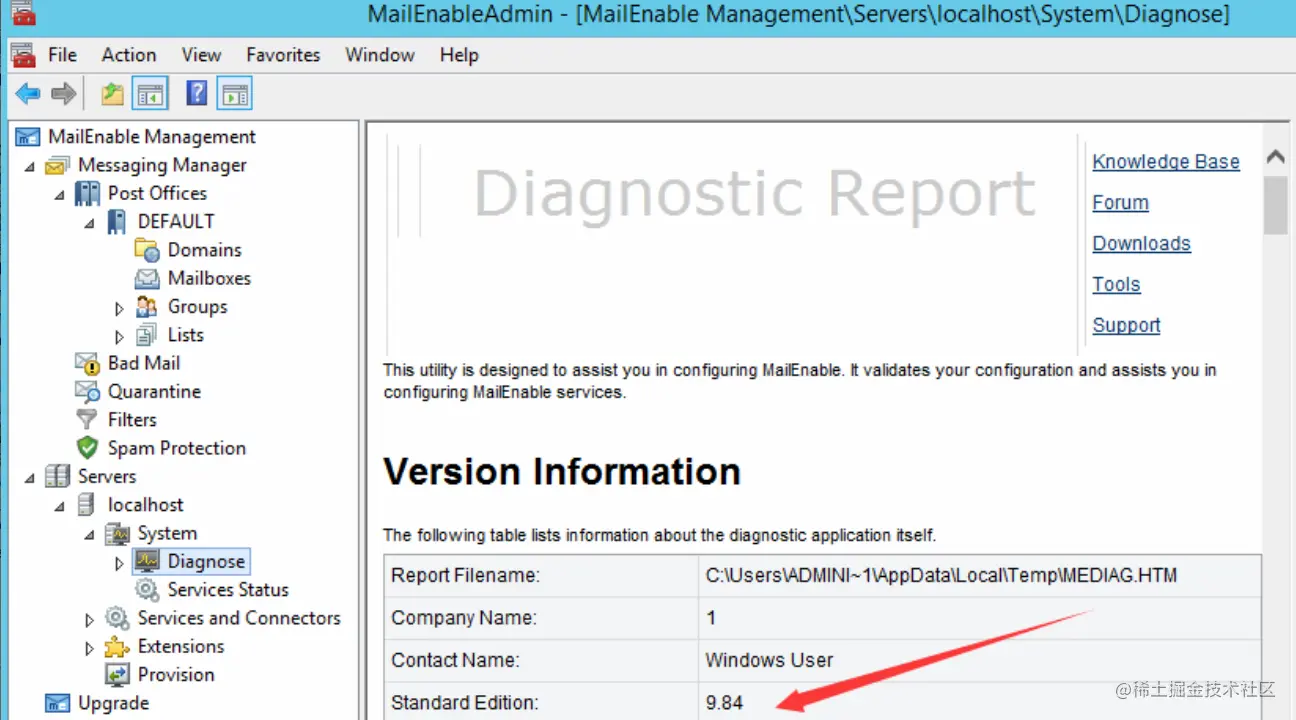Click the Up one level folder icon
The height and width of the screenshot is (720, 1296).
(x=113, y=94)
